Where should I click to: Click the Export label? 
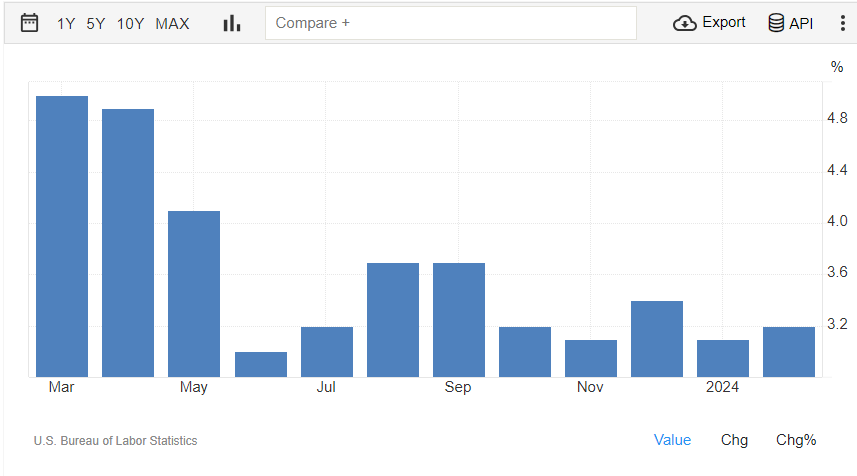[724, 22]
